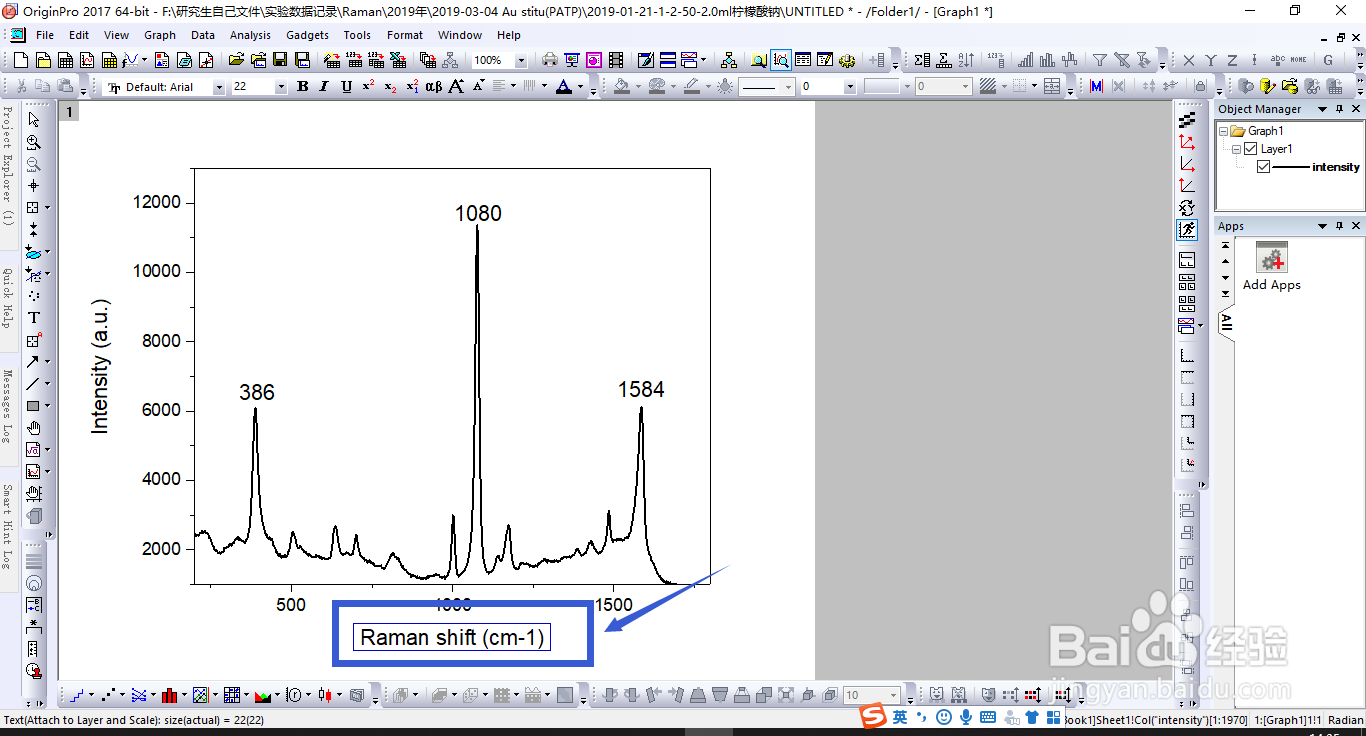Click the 1080 peak label
The image size is (1366, 736).
click(x=478, y=213)
